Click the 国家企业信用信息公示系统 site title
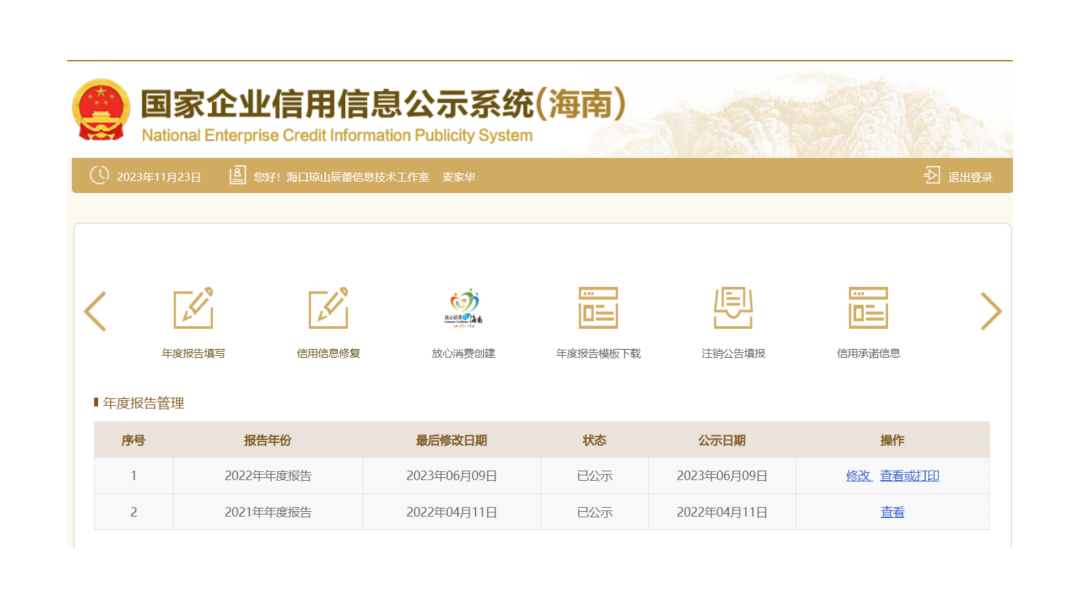The width and height of the screenshot is (1080, 608). tap(383, 104)
